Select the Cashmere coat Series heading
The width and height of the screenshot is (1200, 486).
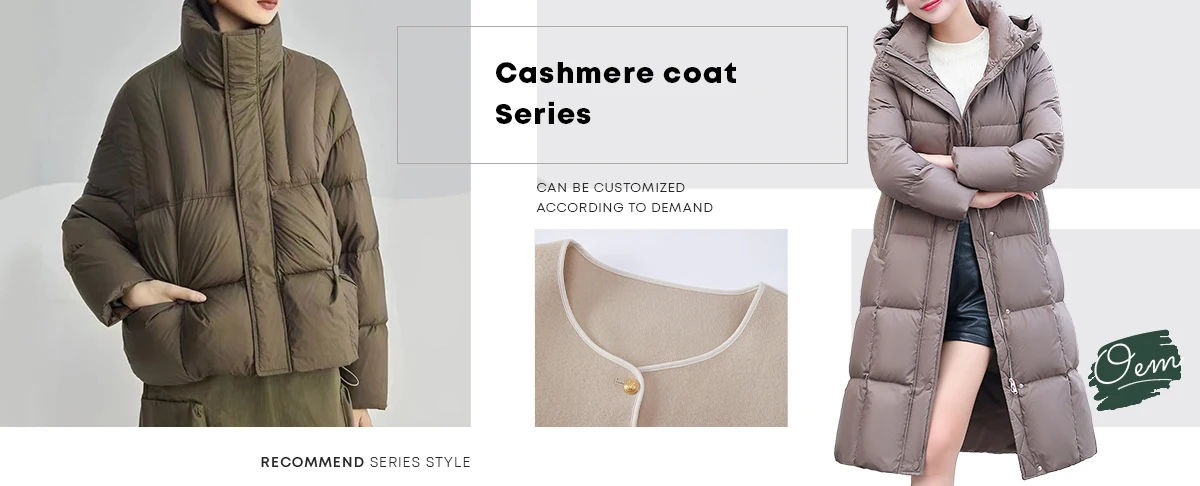616,93
